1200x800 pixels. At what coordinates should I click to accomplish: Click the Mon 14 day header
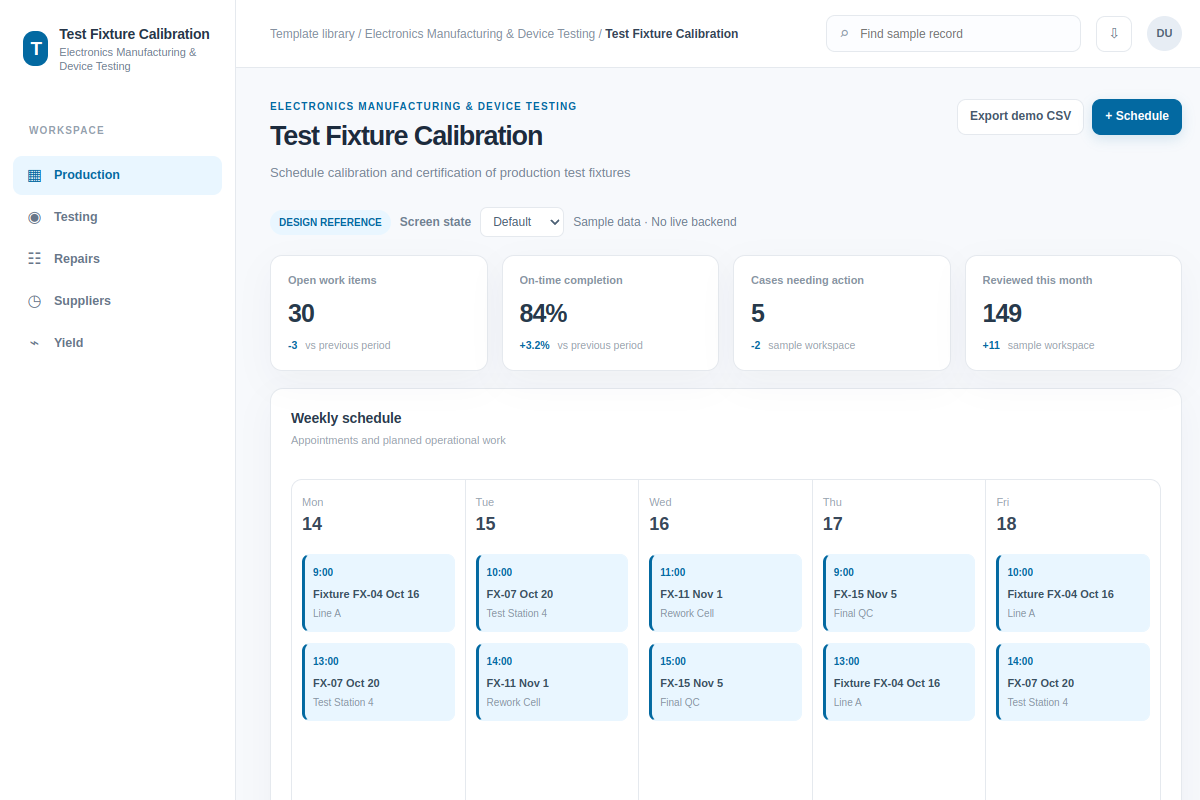[313, 515]
